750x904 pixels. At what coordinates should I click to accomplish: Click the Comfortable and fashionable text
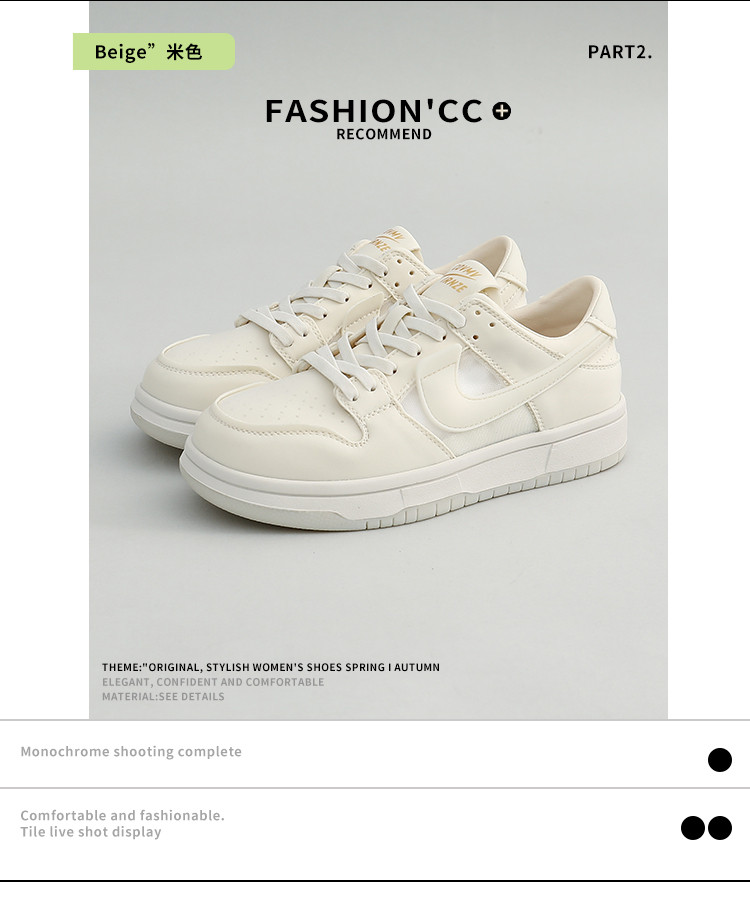pyautogui.click(x=122, y=815)
